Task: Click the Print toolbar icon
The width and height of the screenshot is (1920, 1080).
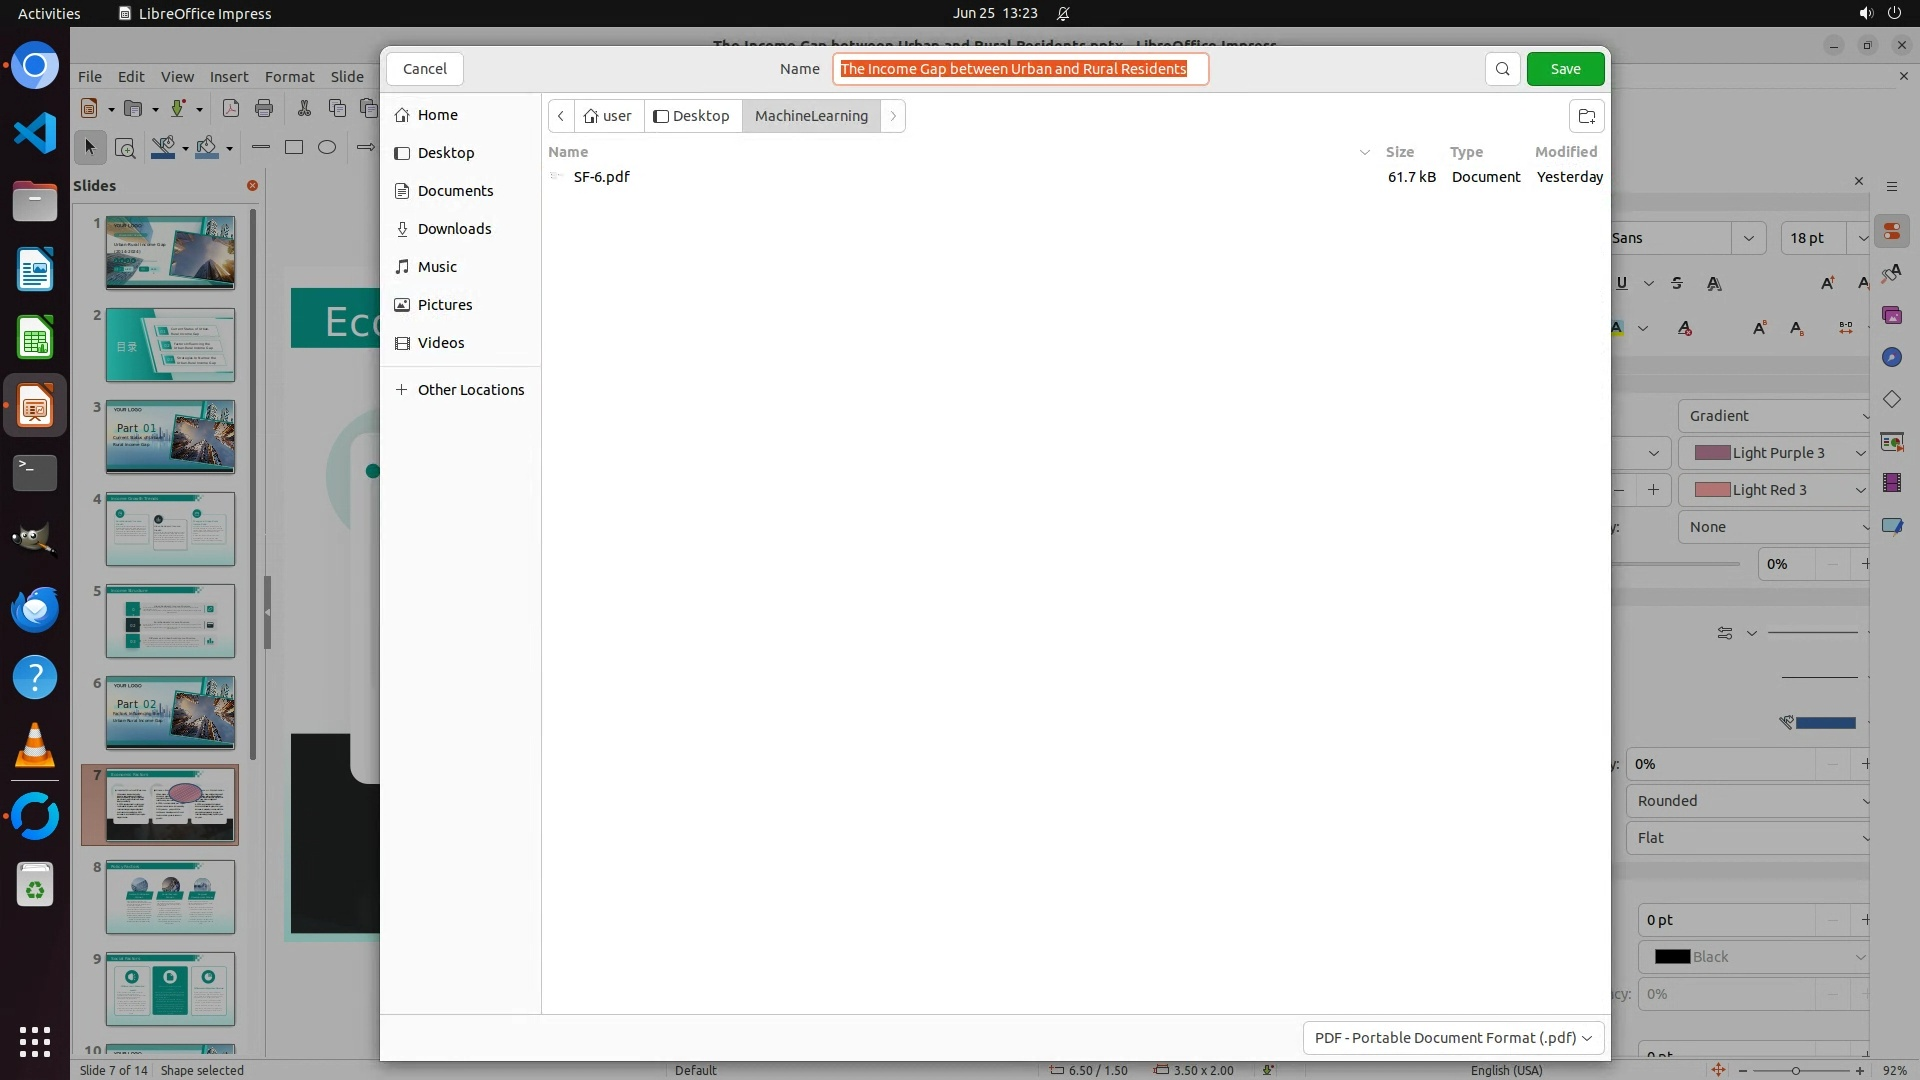Action: pyautogui.click(x=264, y=109)
